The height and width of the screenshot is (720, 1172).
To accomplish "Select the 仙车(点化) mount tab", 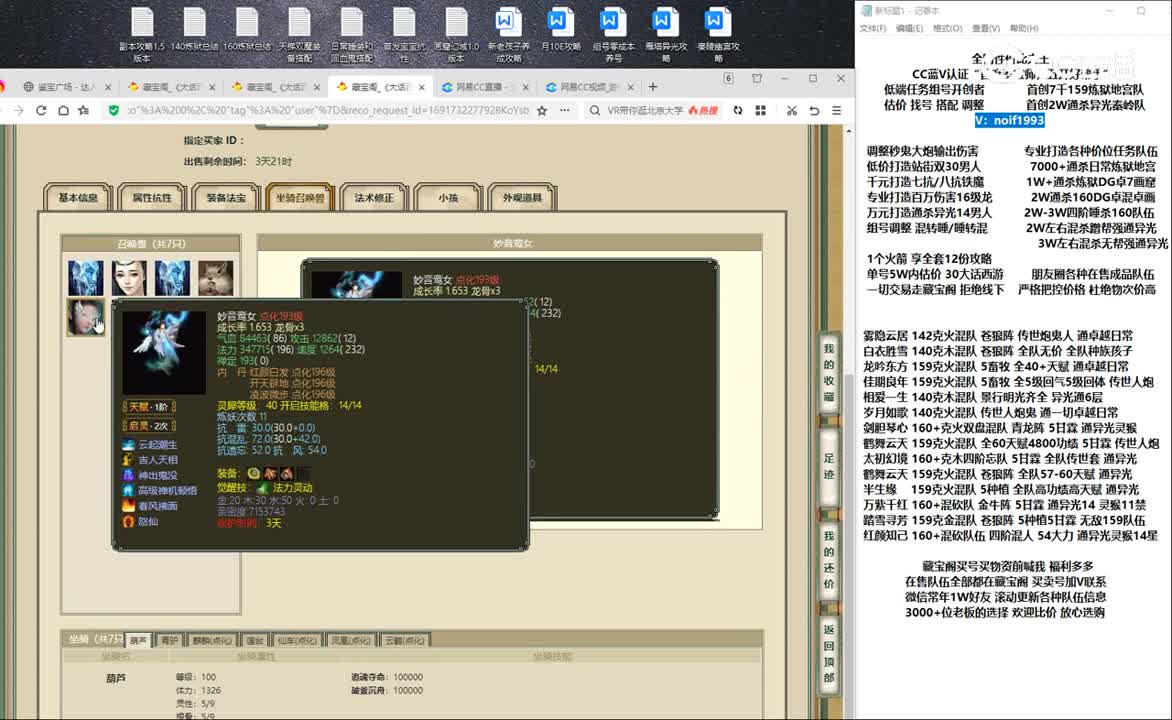I will point(297,641).
